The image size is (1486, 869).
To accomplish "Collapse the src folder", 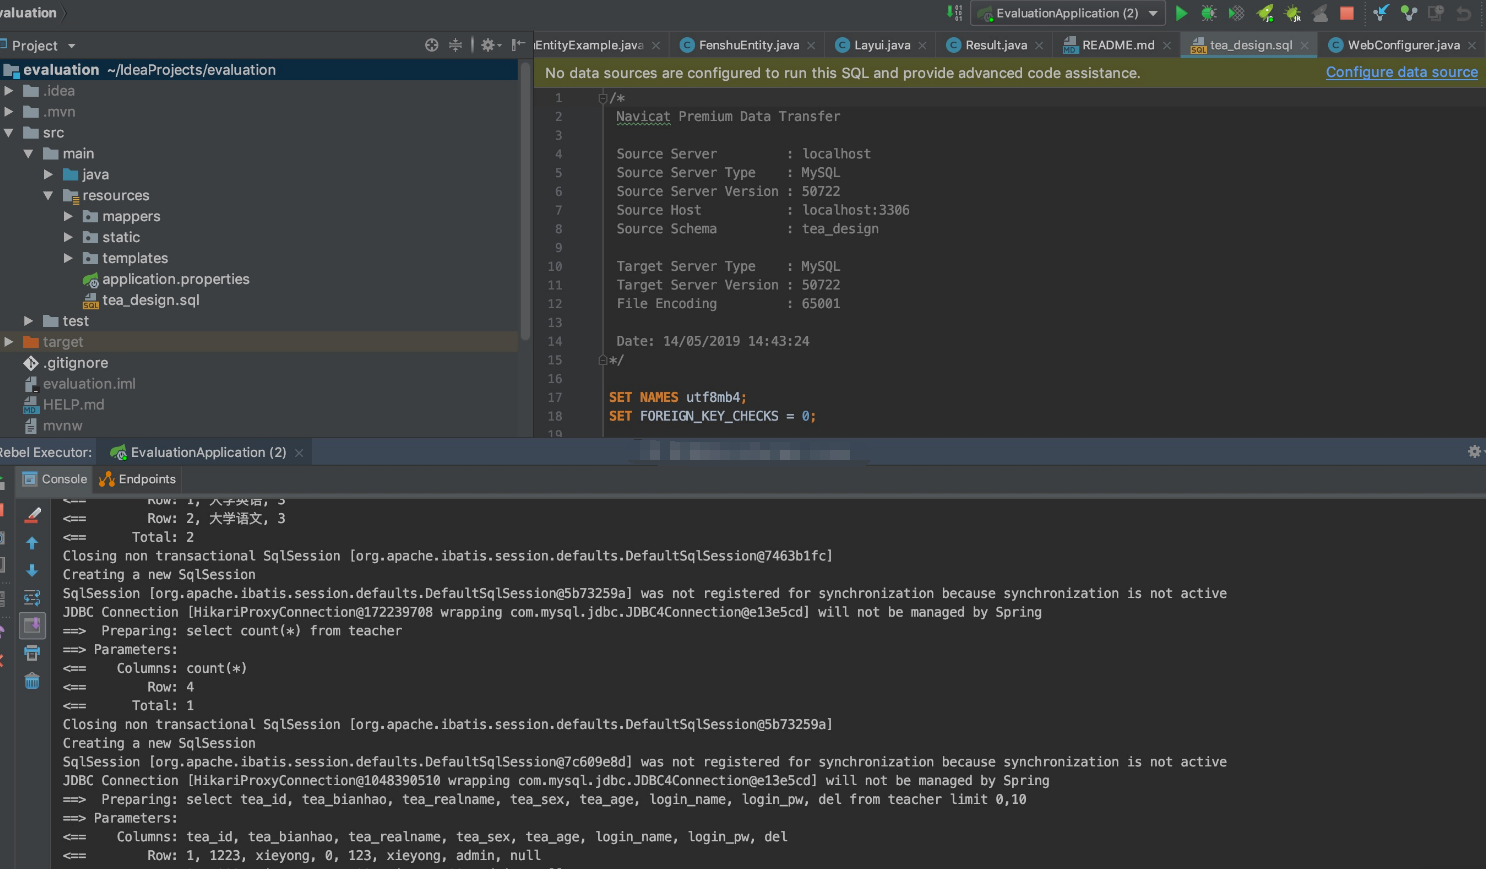I will pos(9,133).
